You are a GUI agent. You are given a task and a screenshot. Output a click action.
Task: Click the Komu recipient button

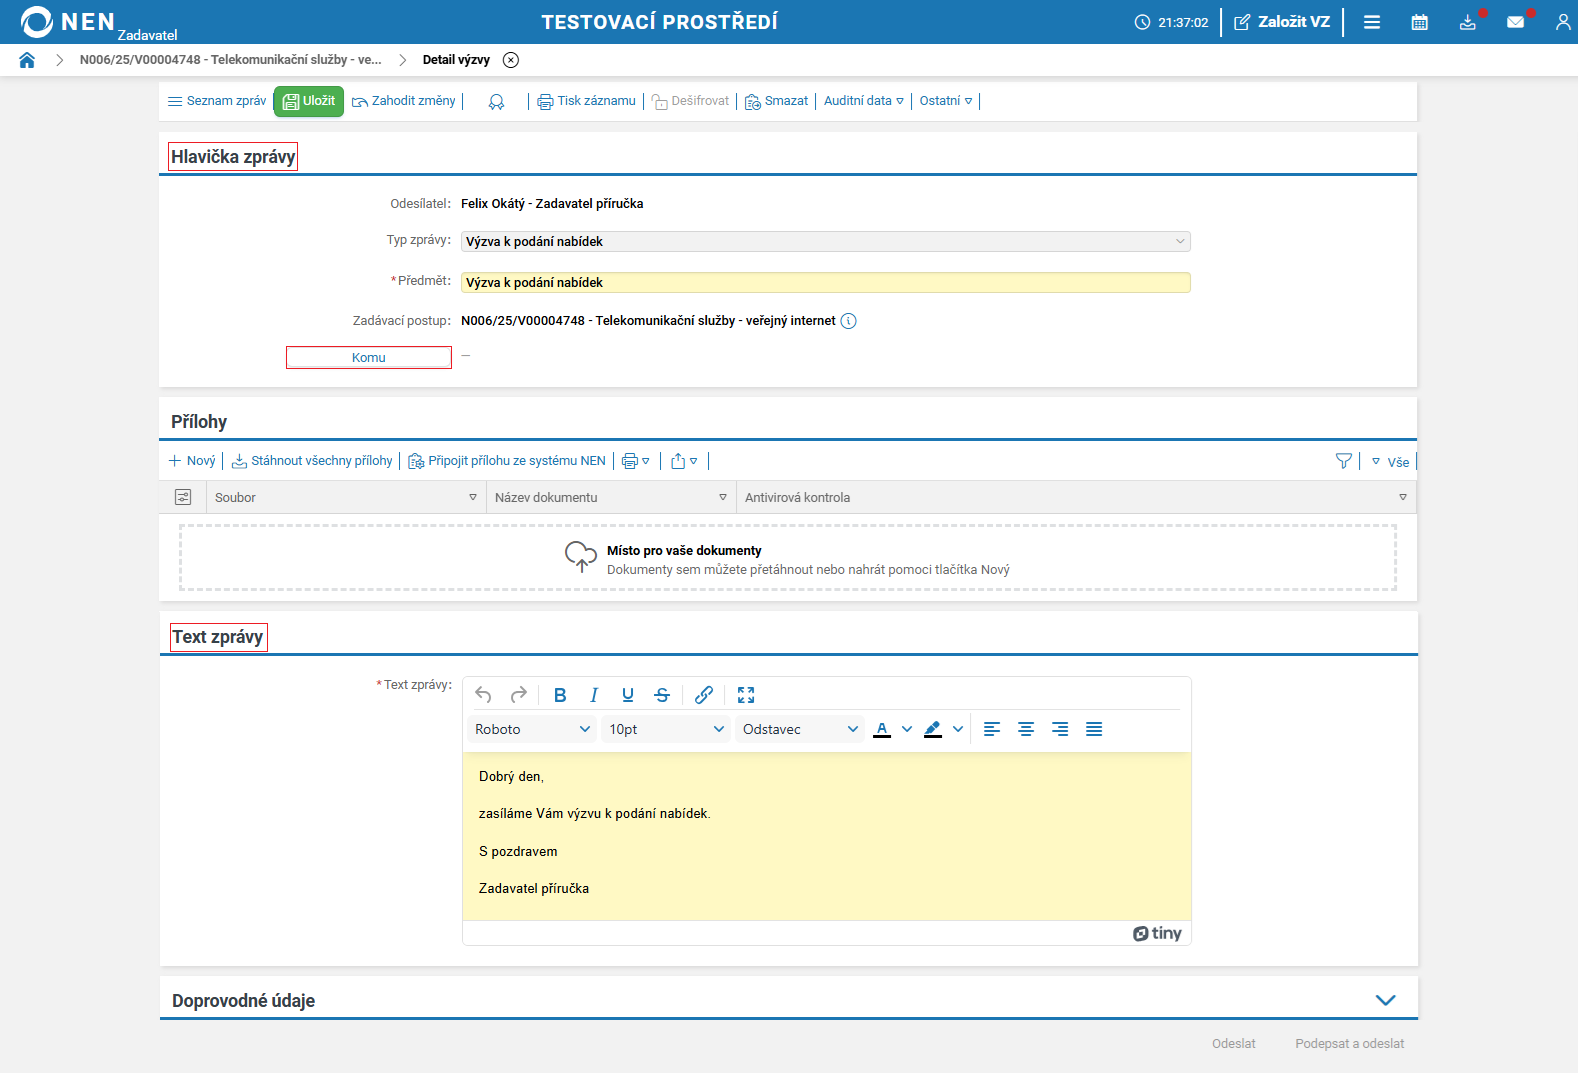[368, 357]
